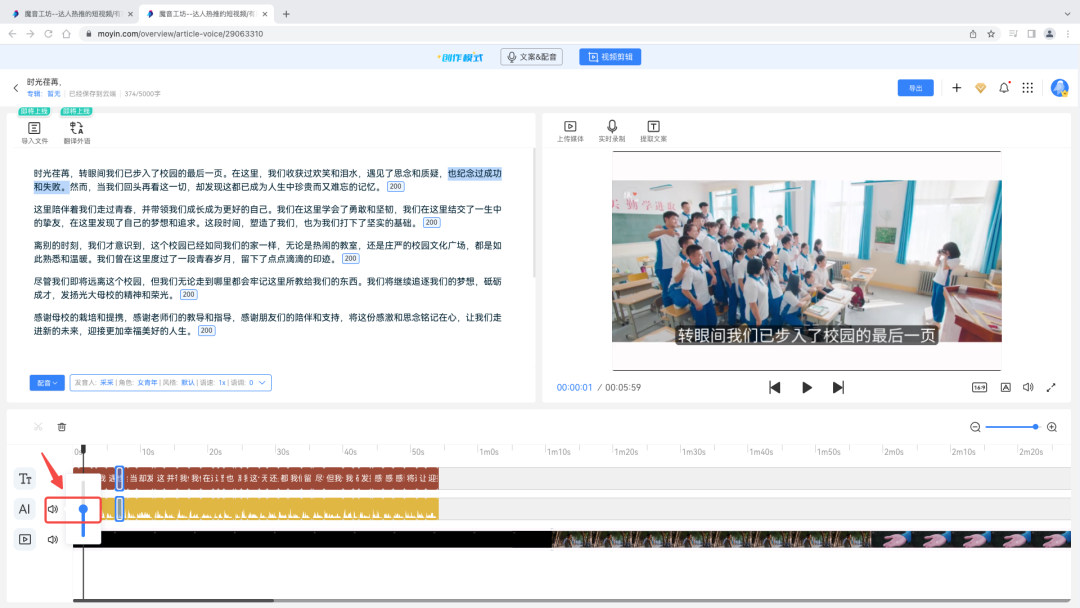This screenshot has height=608, width=1080.
Task: Open the 配音 dropdown button
Action: 47,383
